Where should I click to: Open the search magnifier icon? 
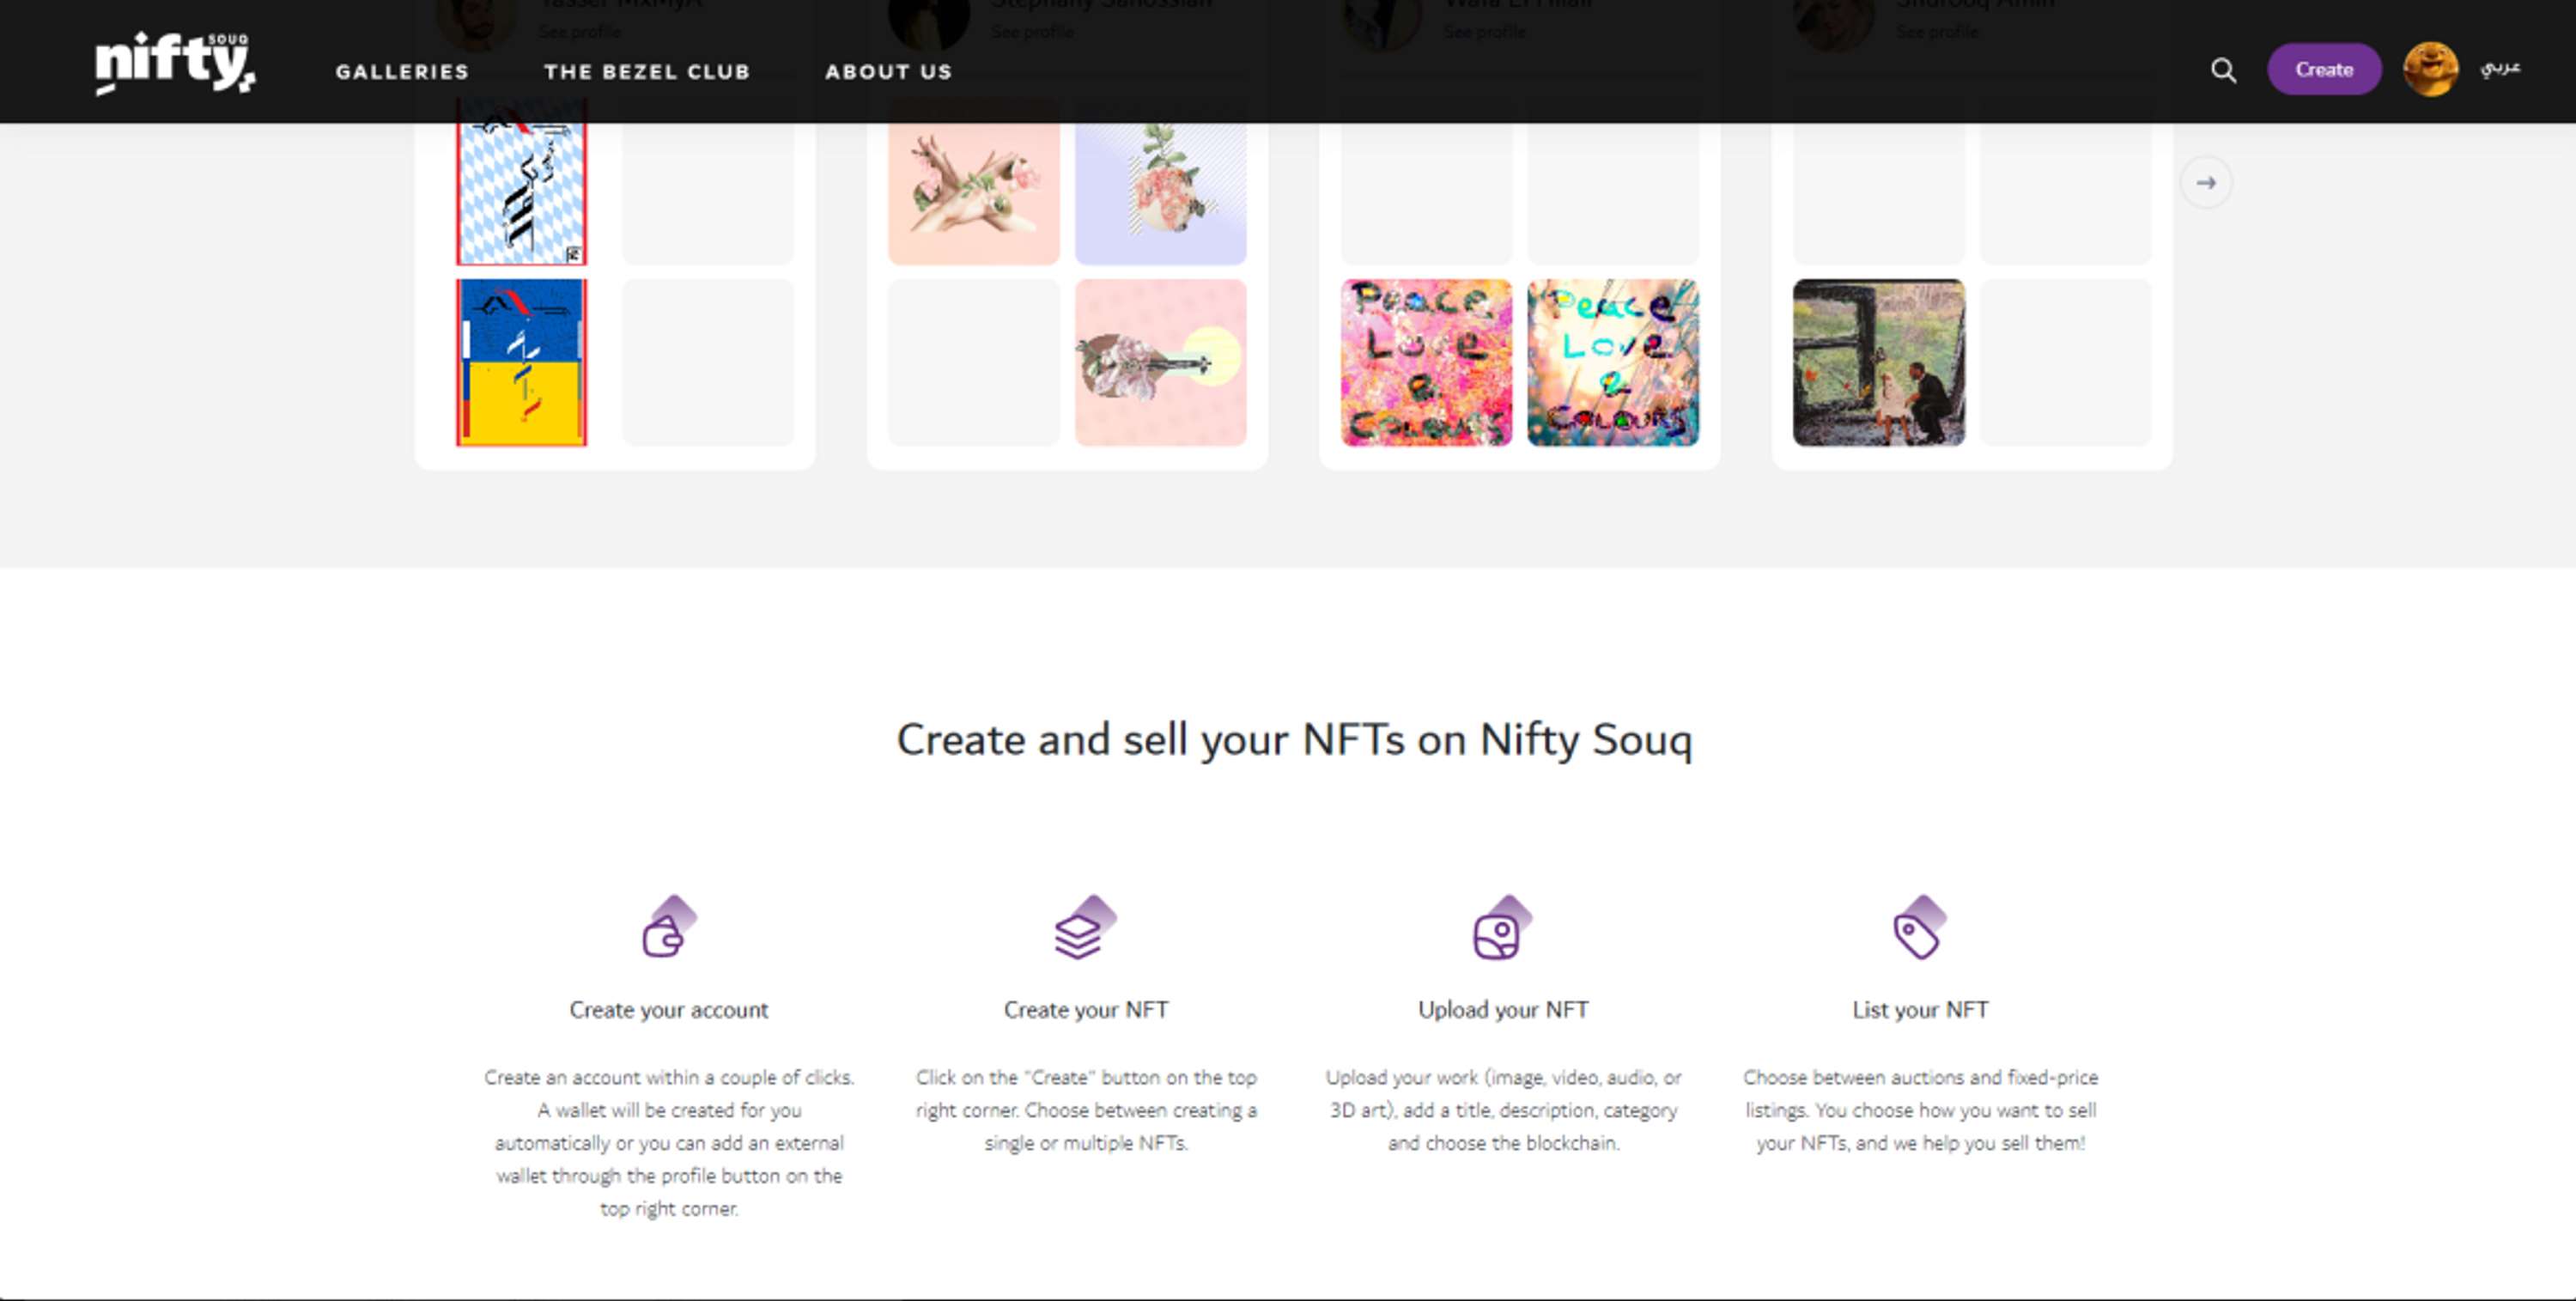[2223, 70]
